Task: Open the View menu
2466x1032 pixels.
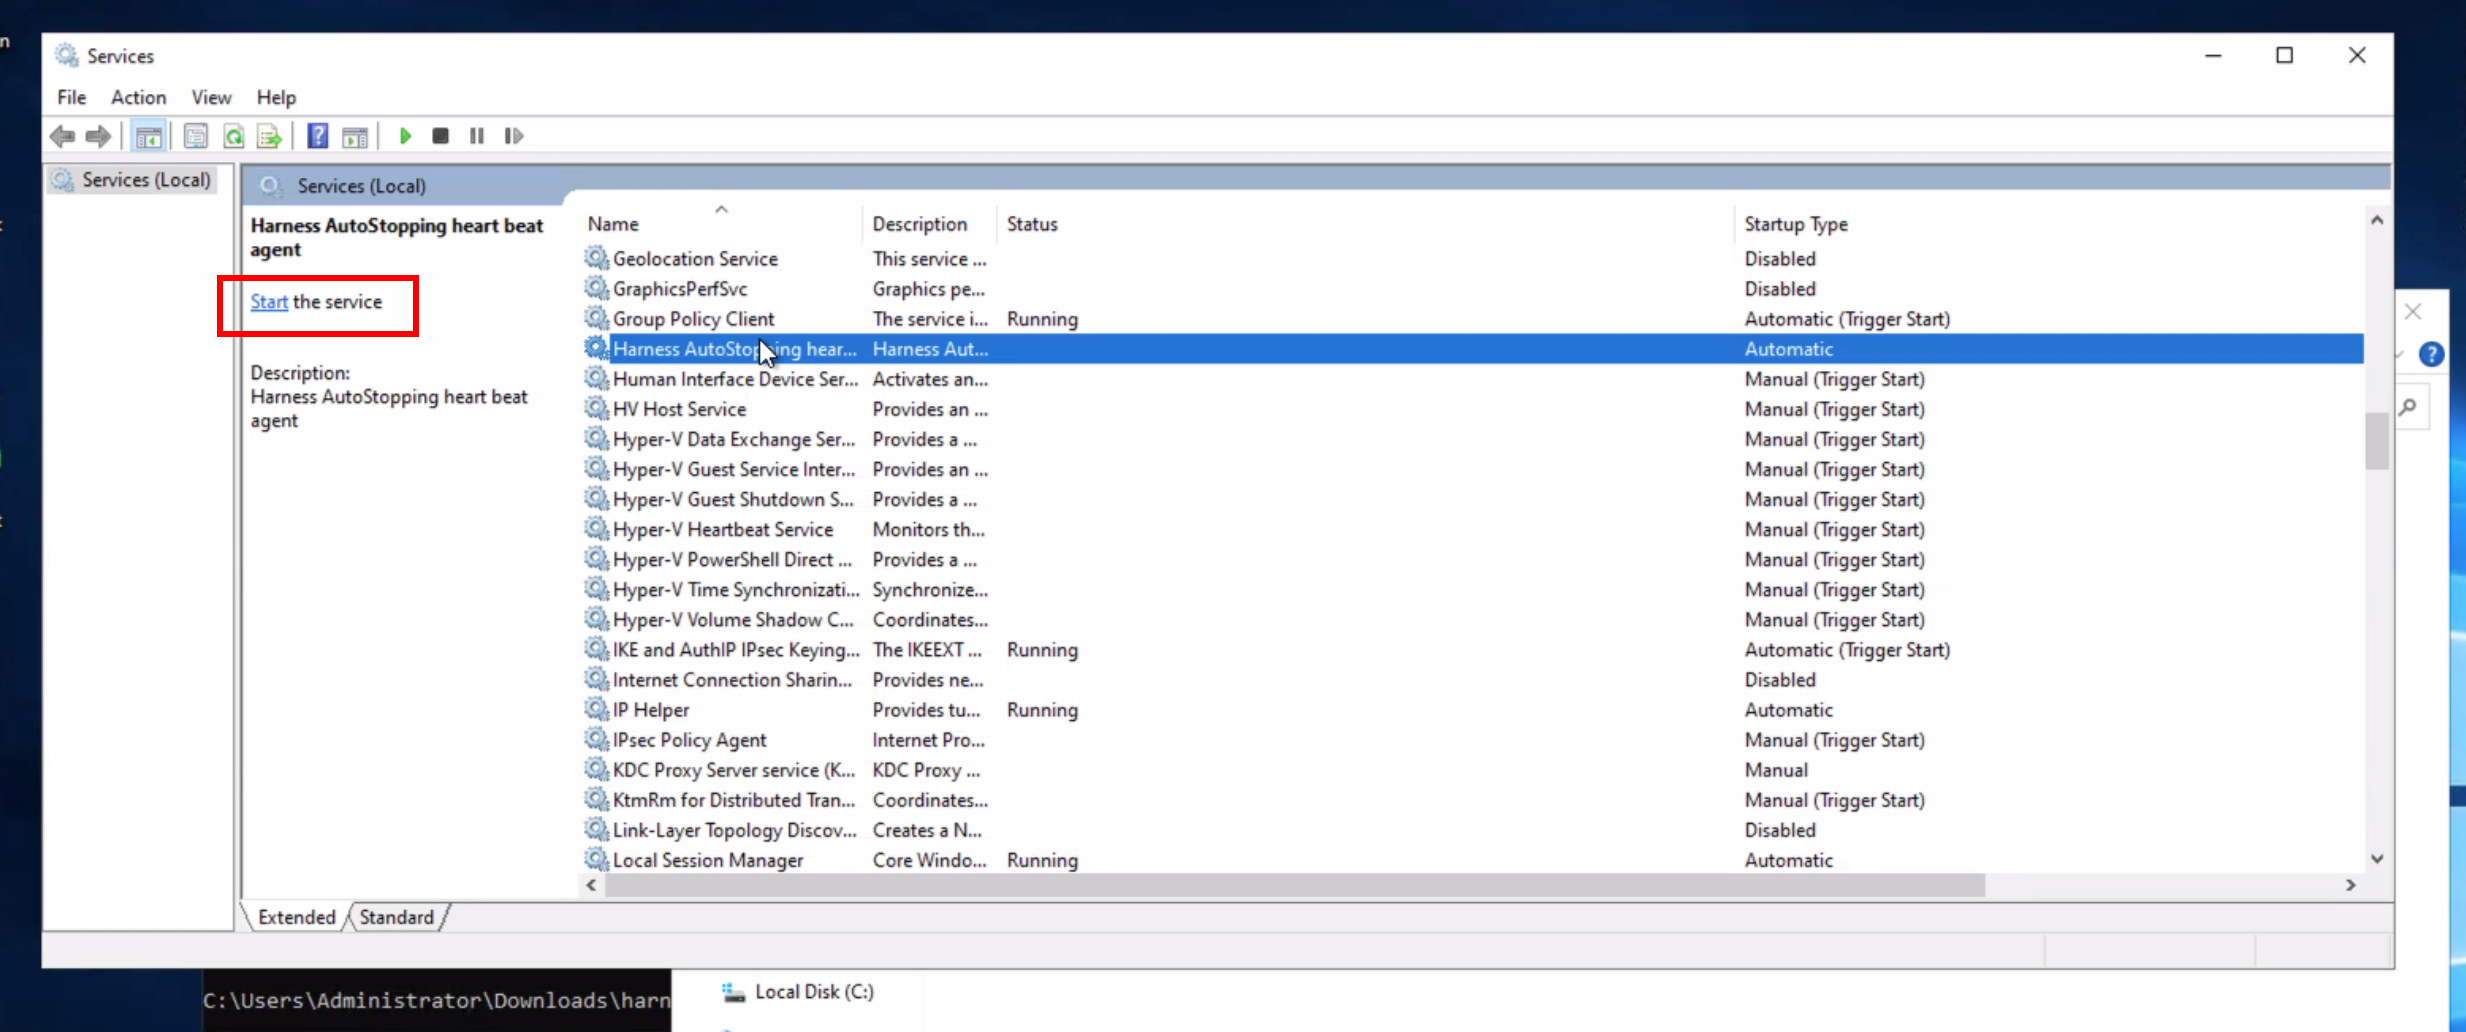Action: pos(211,97)
